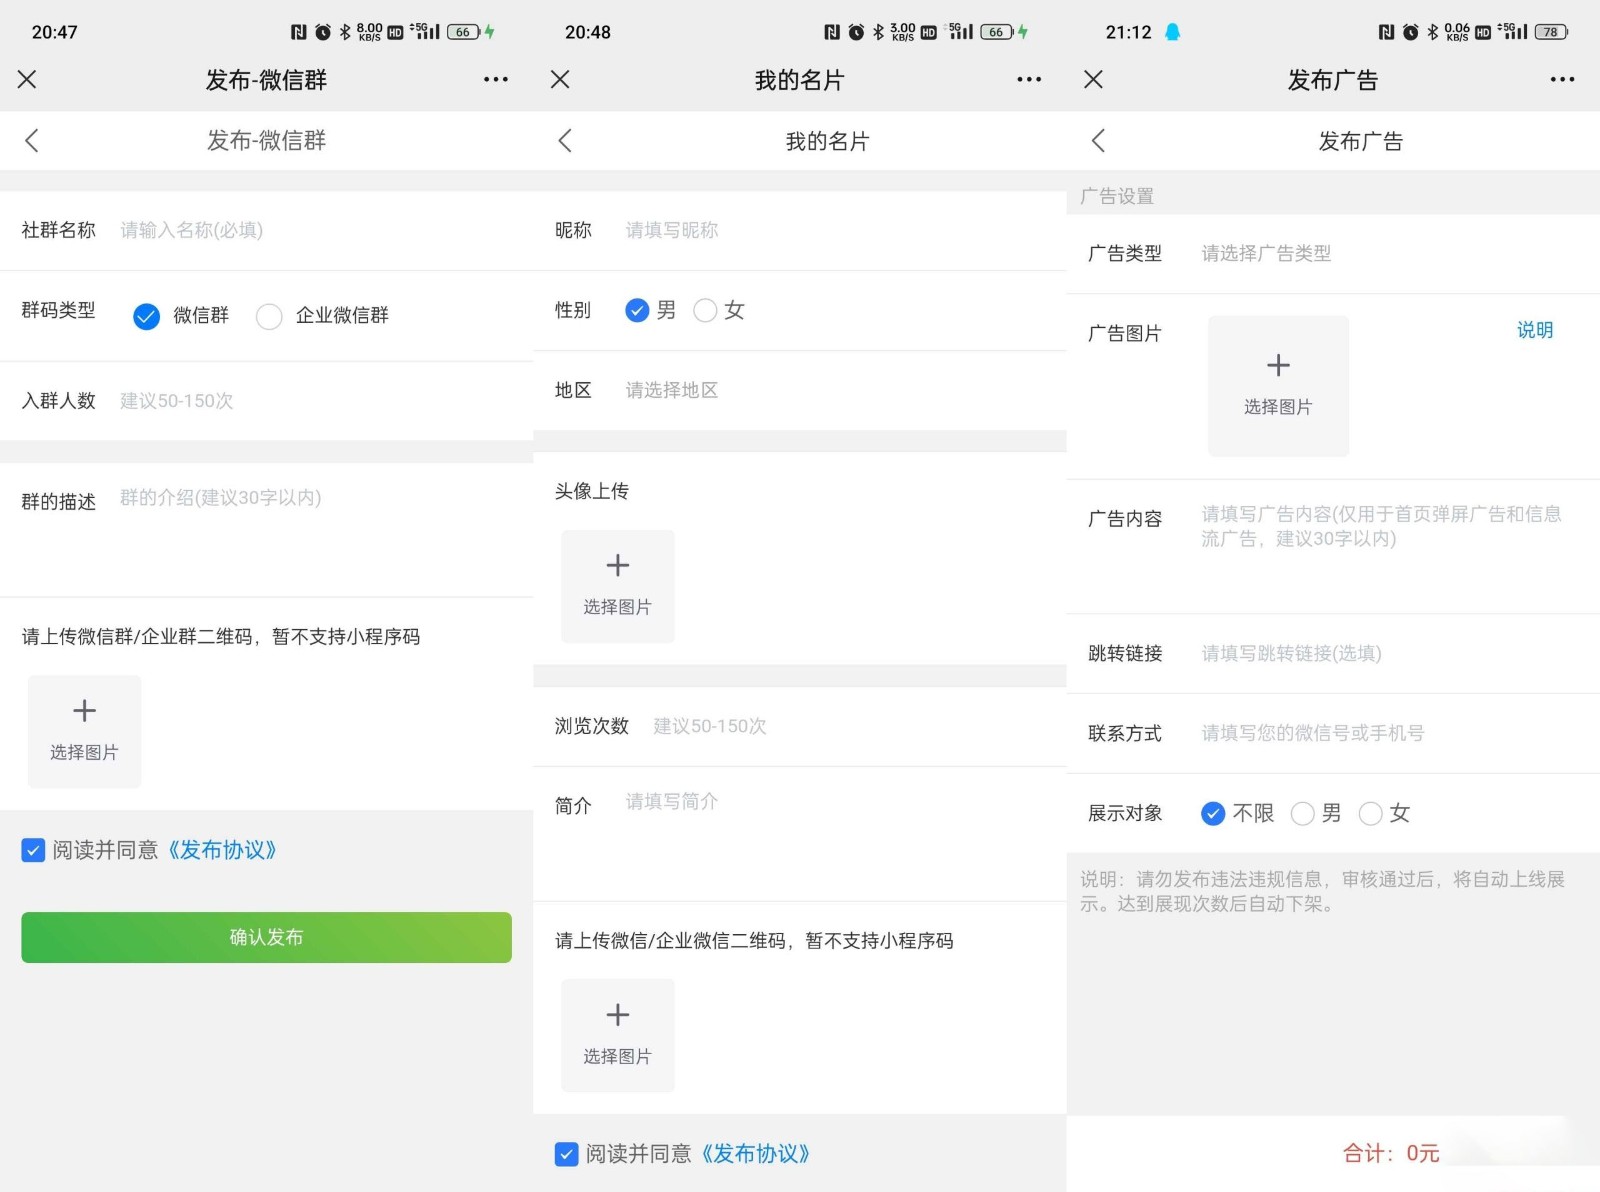Uncheck 阅读并同意 checkbox on 发布-微信群 page
This screenshot has width=1600, height=1192.
point(33,850)
